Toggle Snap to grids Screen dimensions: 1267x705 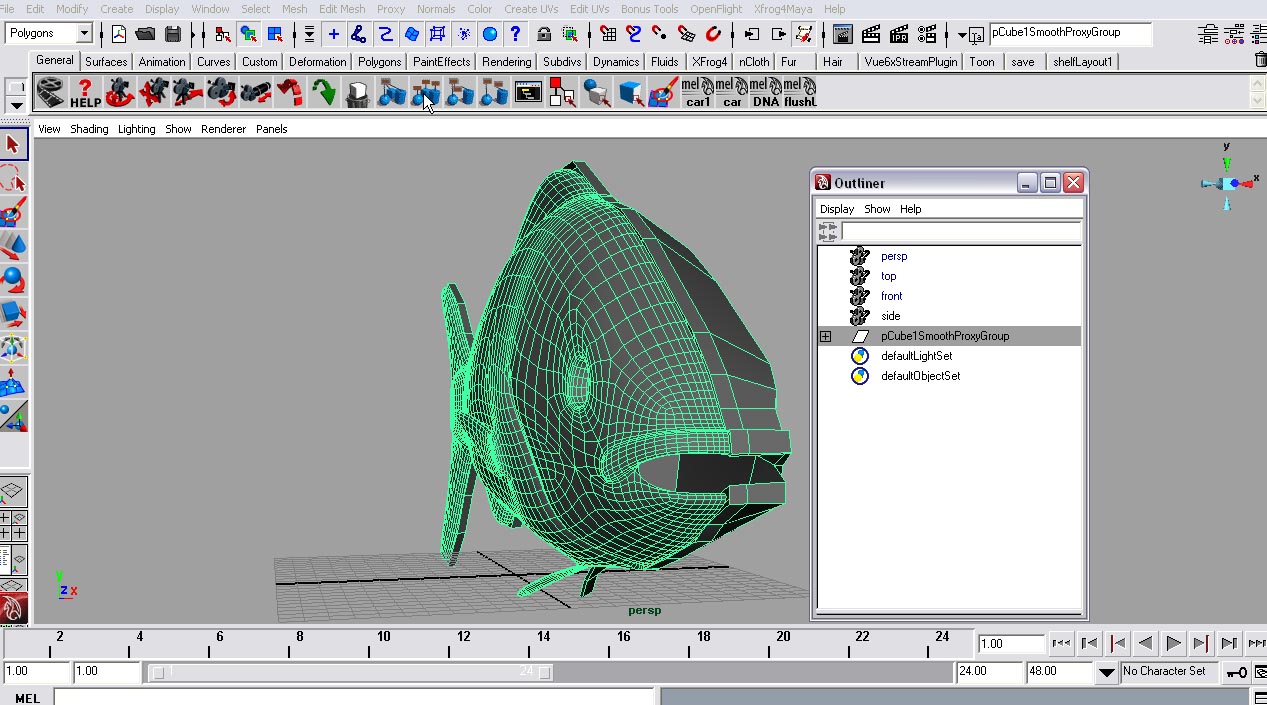coord(608,34)
